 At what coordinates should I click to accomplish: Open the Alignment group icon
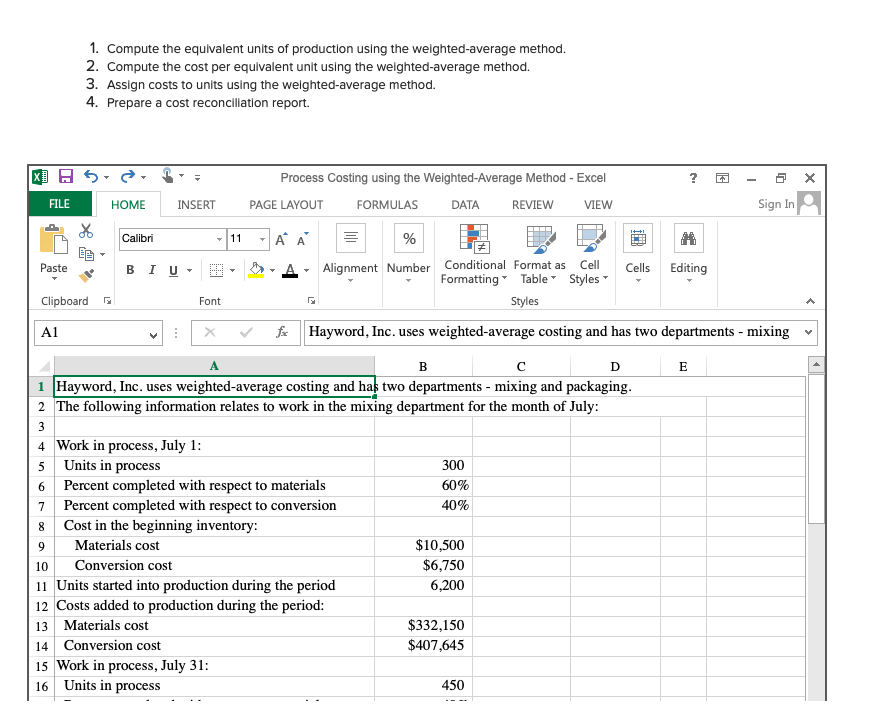[x=350, y=238]
